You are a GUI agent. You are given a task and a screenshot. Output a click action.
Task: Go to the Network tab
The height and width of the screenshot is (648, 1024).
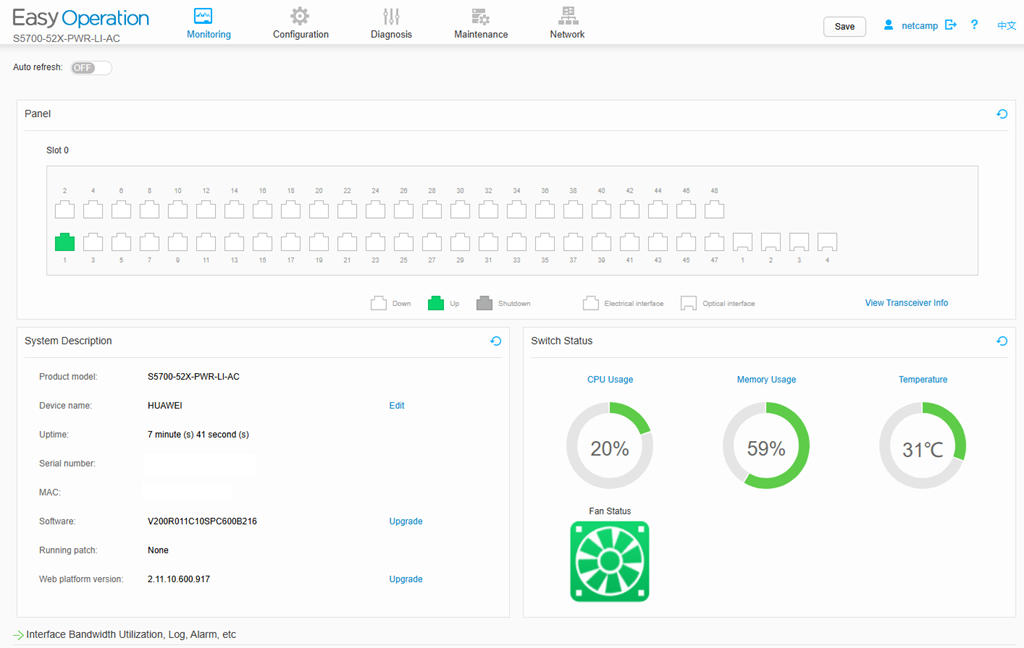click(x=567, y=22)
